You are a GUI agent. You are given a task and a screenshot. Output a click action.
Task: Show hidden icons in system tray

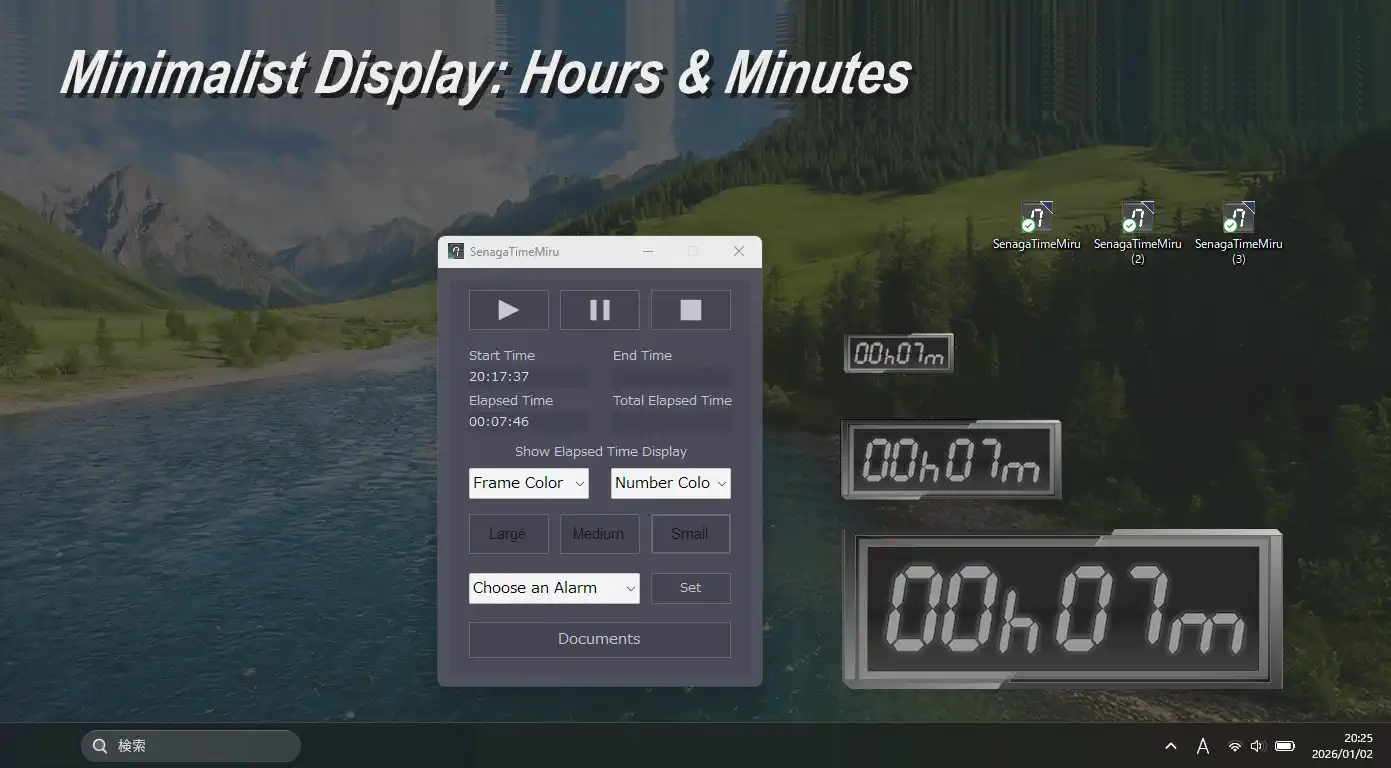point(1170,746)
